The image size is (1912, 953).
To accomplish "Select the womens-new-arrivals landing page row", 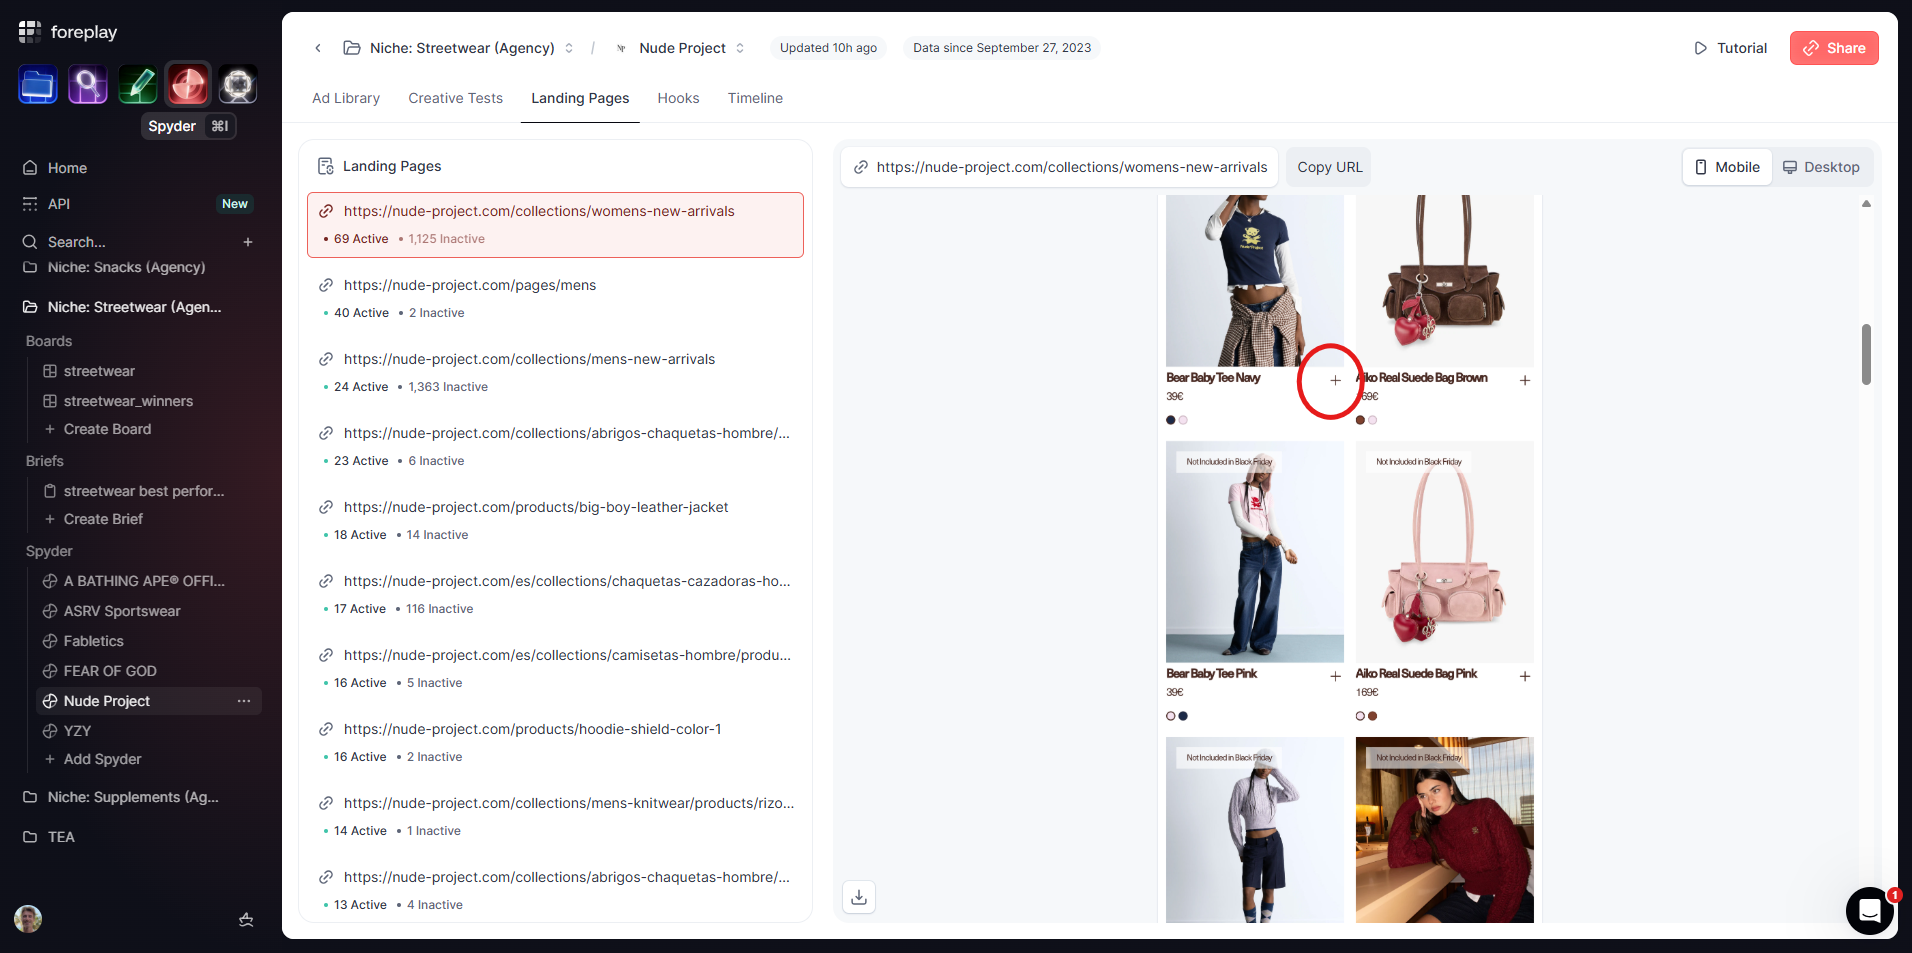I will (555, 225).
